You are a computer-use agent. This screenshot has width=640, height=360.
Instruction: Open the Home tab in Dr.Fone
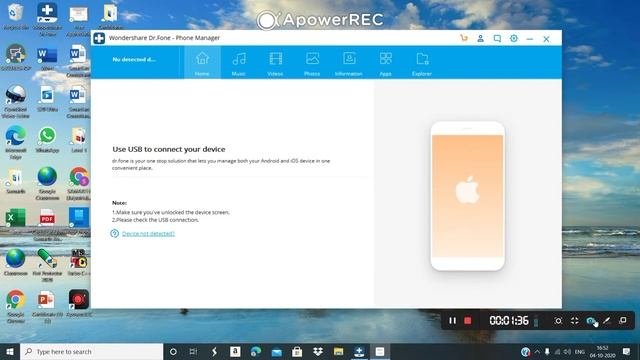[x=202, y=62]
